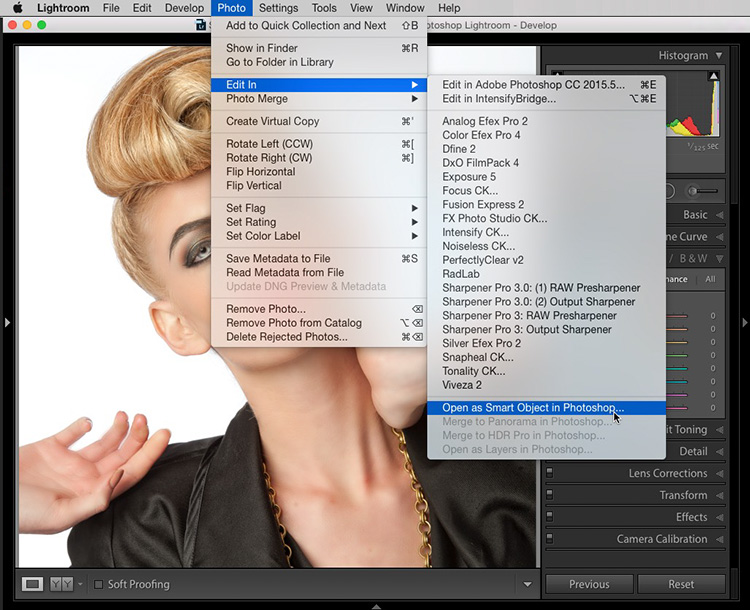
Task: Expand the Detail panel
Action: tap(719, 451)
